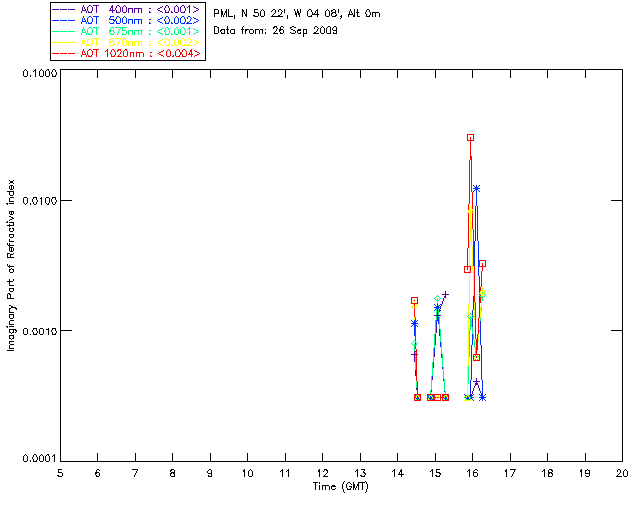Click the AOT 675nm legend entry

126,31
